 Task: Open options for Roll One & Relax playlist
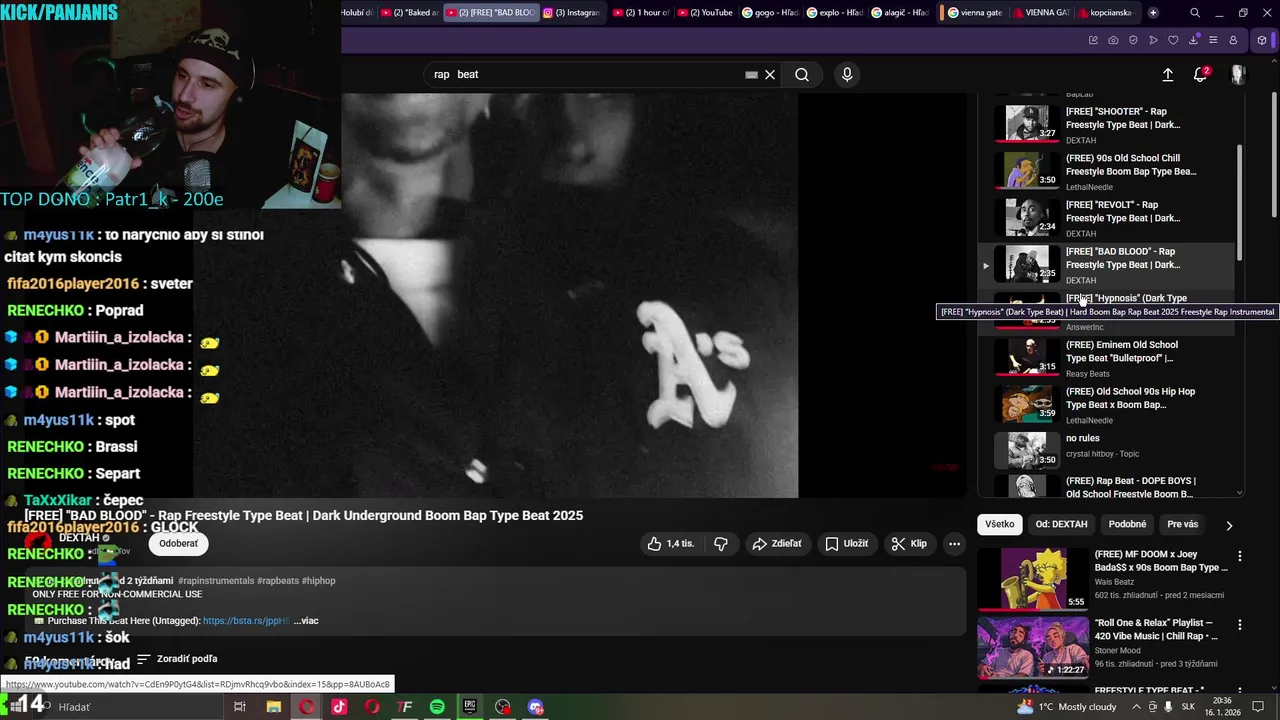coord(1240,625)
